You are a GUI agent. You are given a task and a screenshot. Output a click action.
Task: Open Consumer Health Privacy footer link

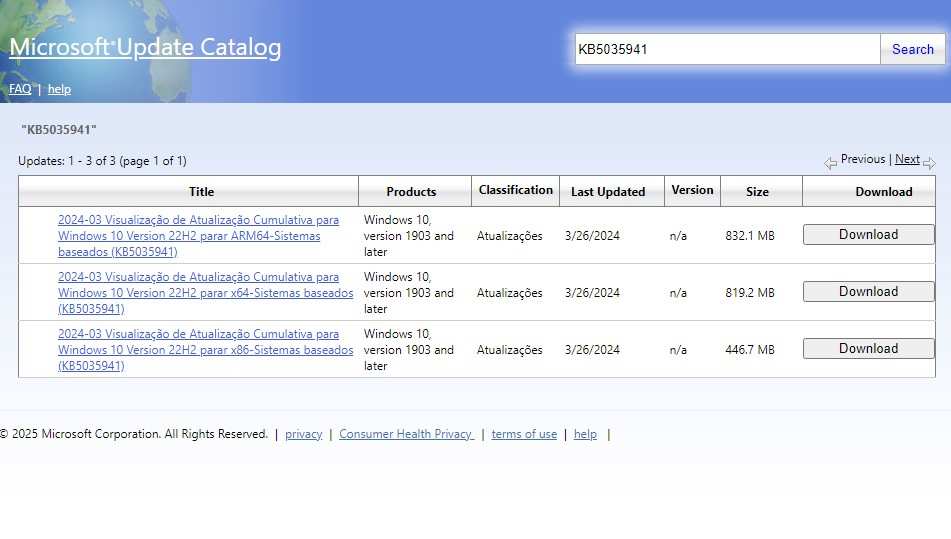click(x=405, y=434)
